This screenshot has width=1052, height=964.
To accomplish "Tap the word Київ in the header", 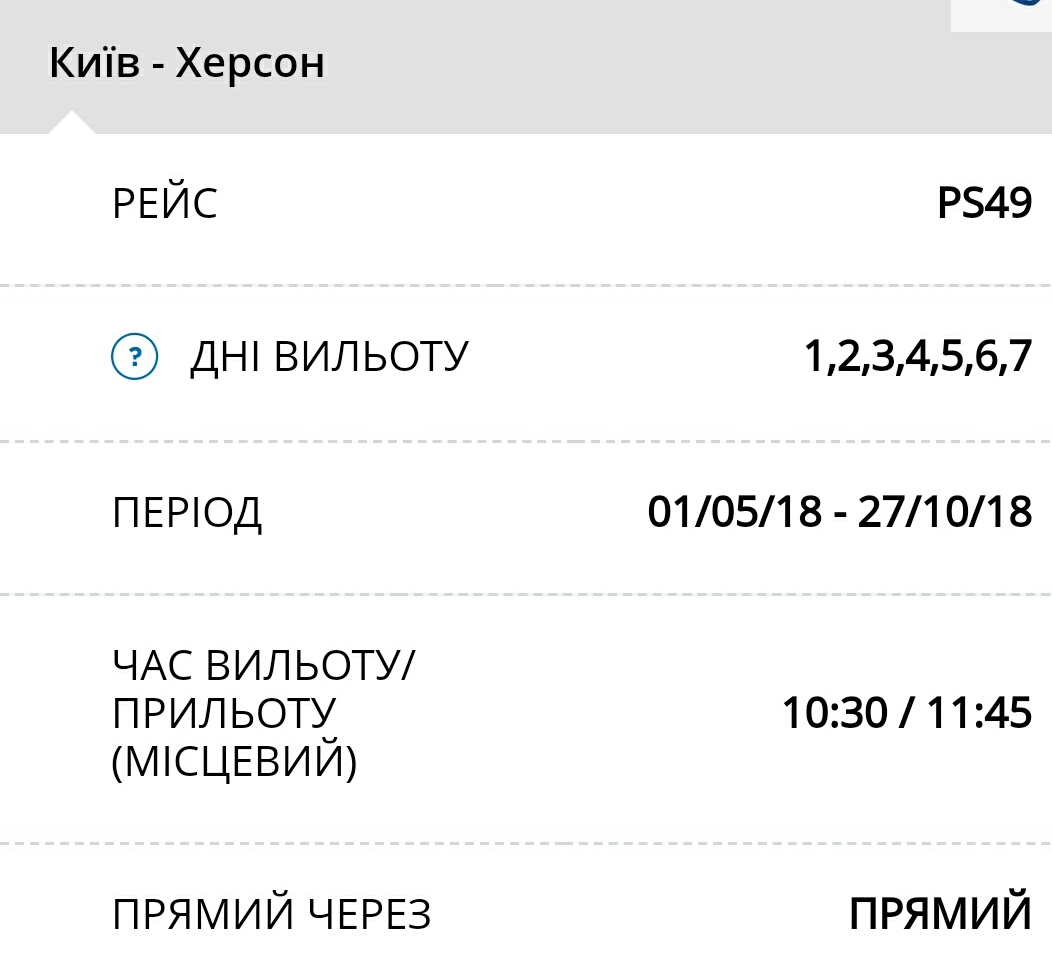I will click(92, 65).
